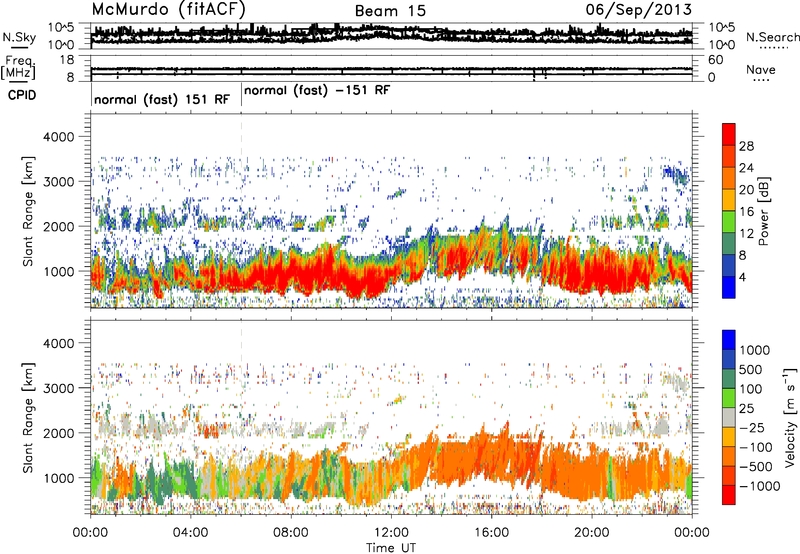Click the '28' power colorbar value
The width and height of the screenshot is (800, 554).
coord(746,146)
